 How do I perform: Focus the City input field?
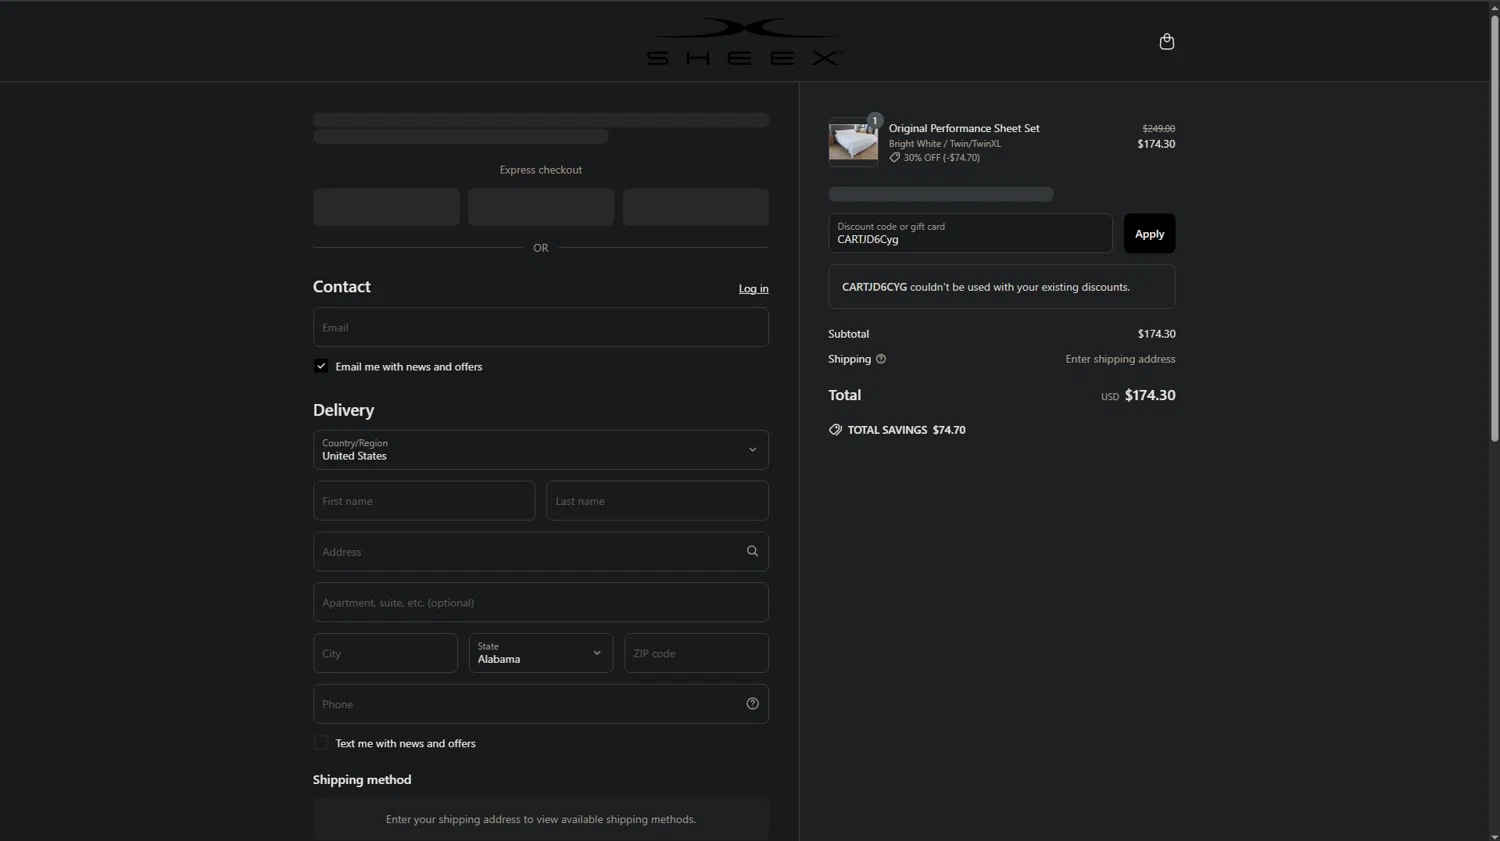[386, 653]
